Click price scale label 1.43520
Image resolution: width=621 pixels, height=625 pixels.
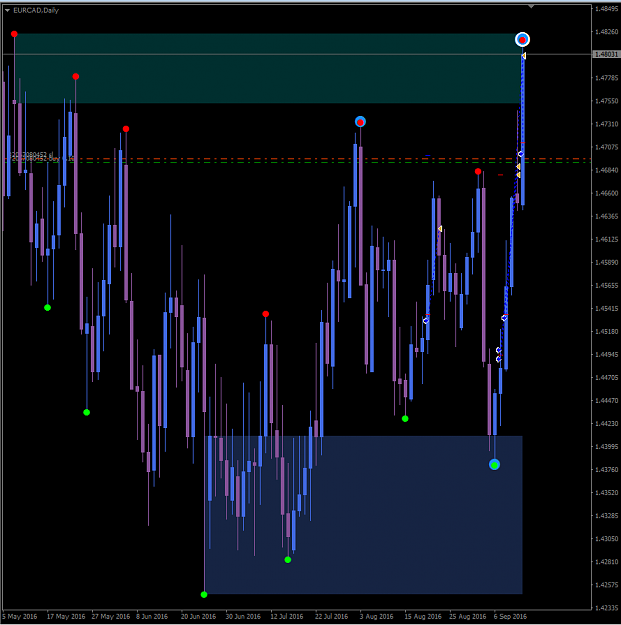[606, 493]
